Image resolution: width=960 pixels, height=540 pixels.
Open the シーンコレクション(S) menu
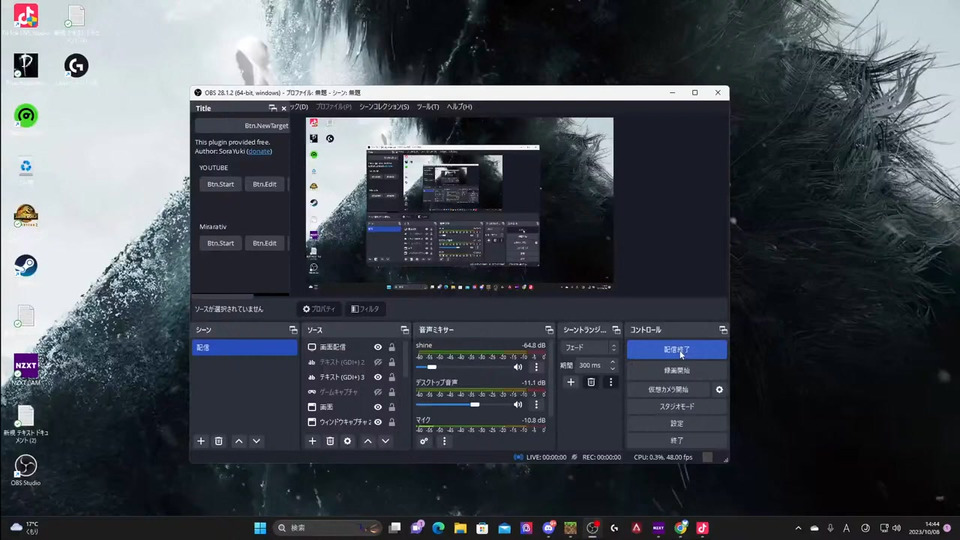[383, 107]
